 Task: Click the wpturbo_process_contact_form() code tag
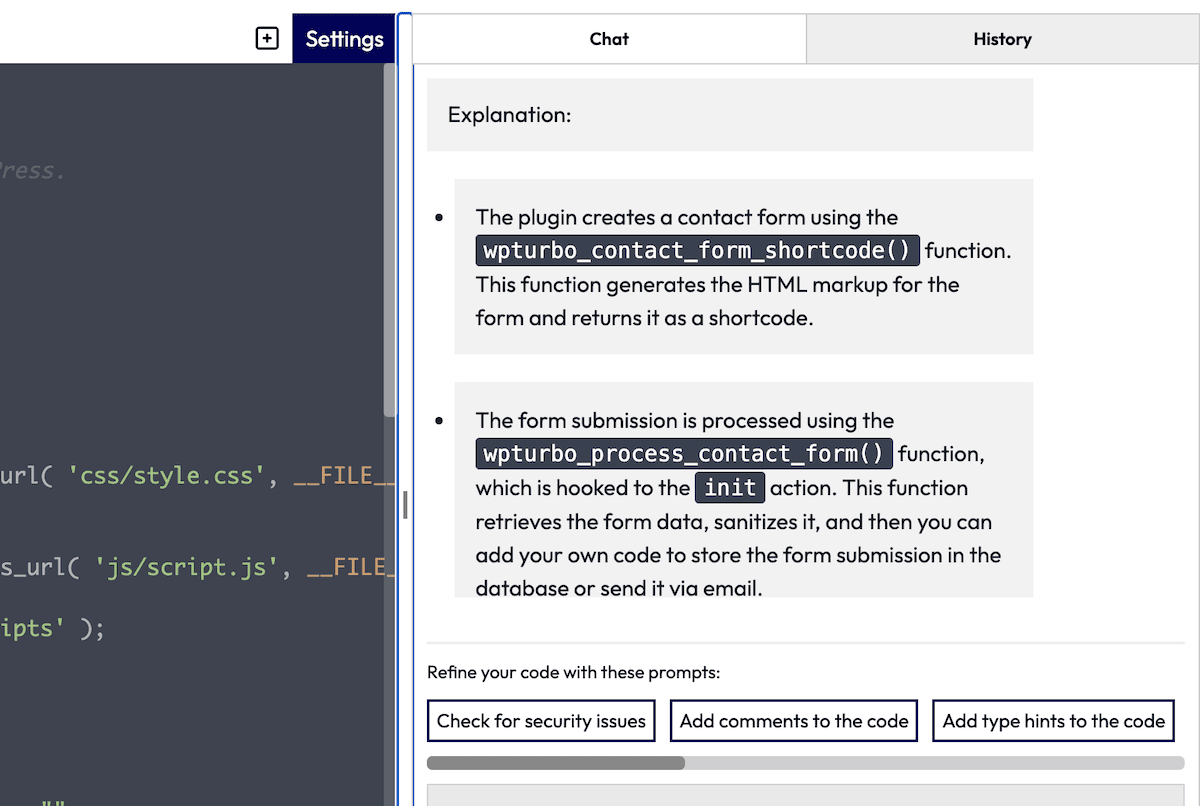(x=684, y=454)
